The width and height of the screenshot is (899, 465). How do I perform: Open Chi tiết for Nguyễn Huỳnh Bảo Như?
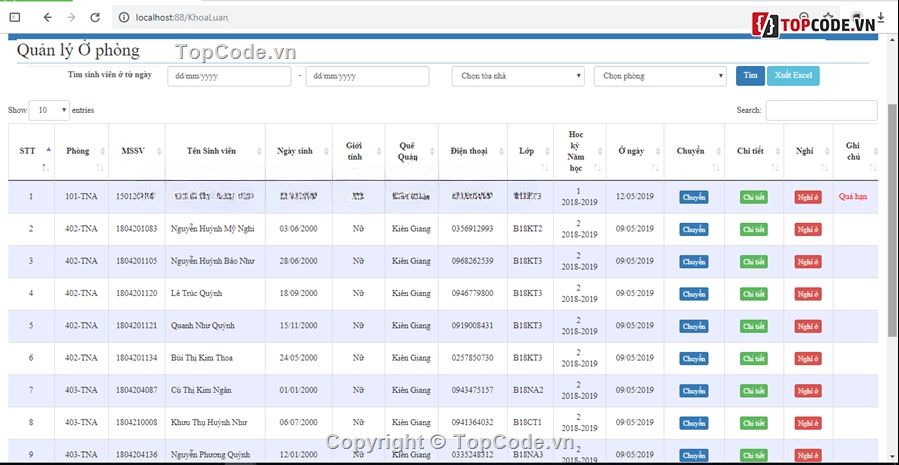tap(754, 261)
